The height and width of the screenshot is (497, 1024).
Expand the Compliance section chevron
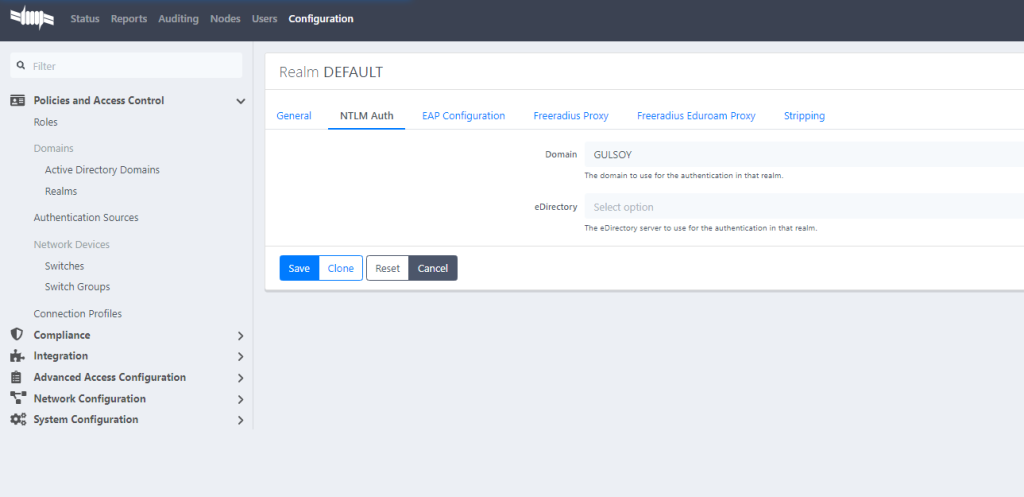tap(240, 336)
